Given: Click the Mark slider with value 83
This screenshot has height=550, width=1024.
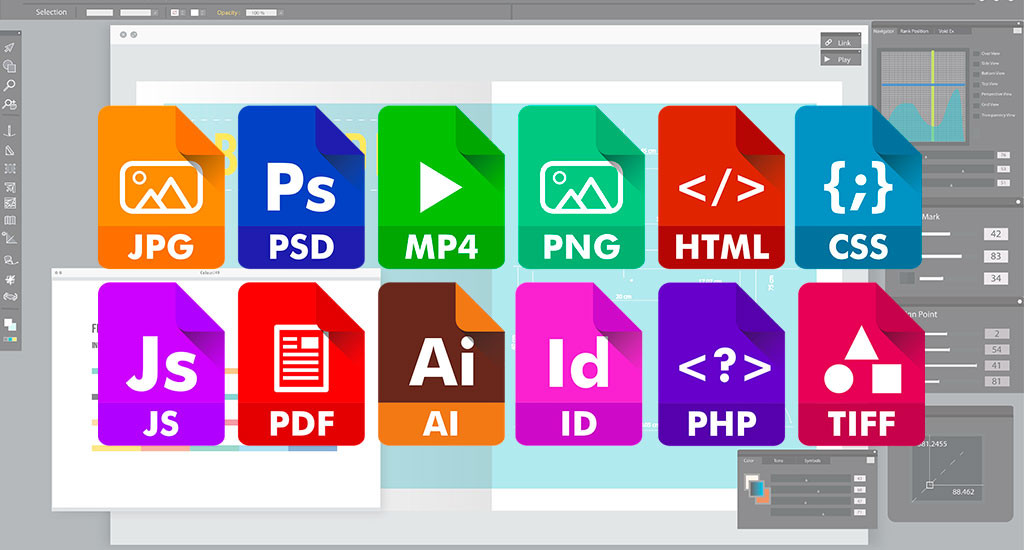Looking at the screenshot, I should point(940,256).
